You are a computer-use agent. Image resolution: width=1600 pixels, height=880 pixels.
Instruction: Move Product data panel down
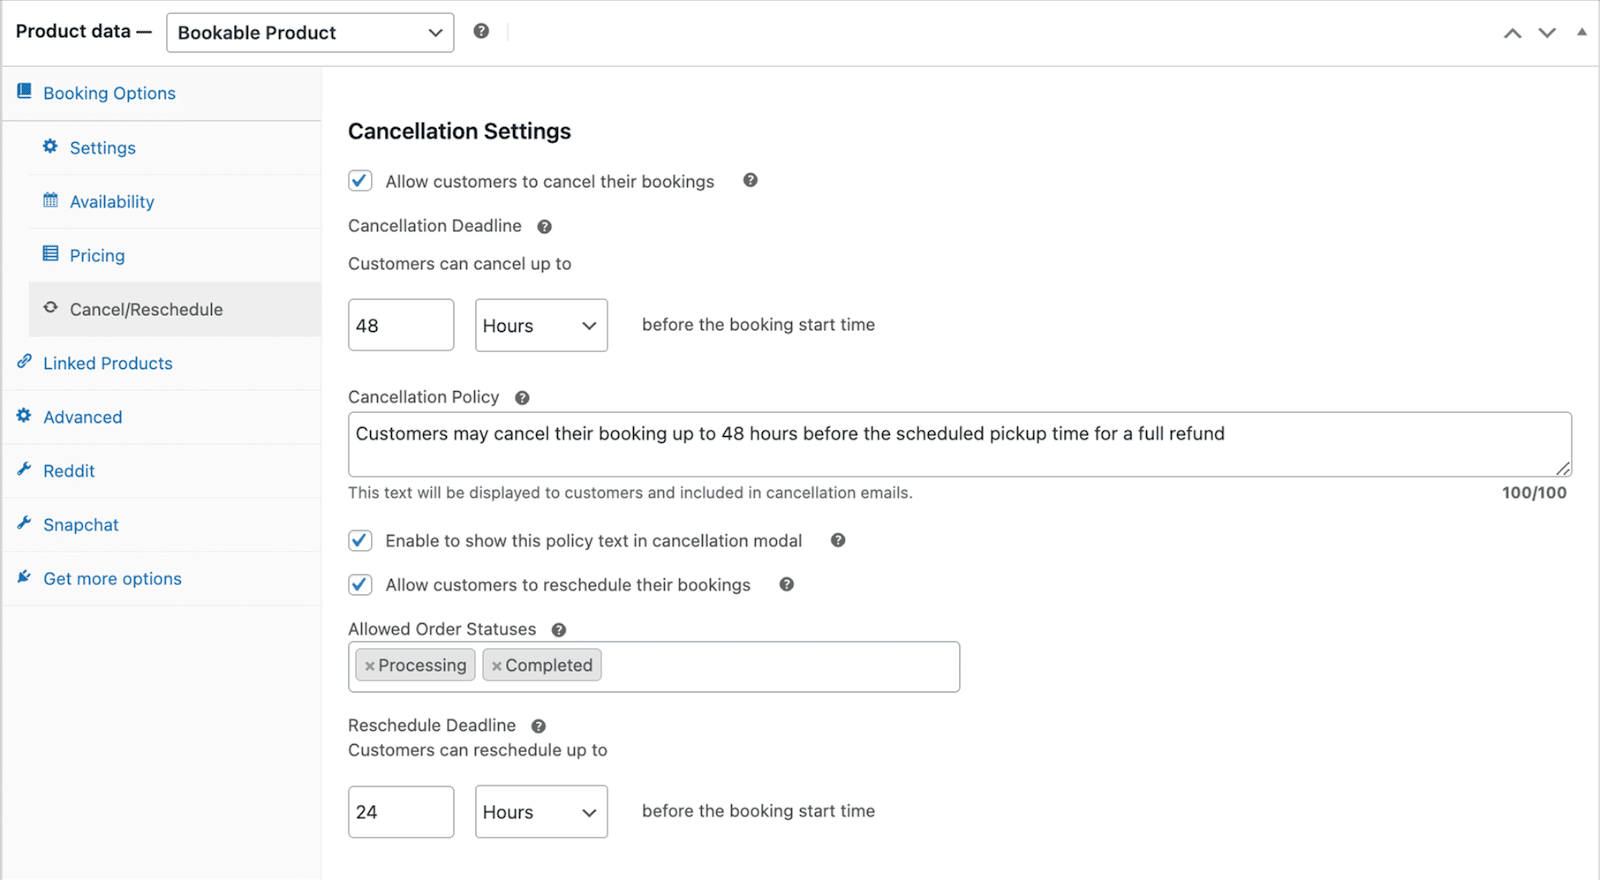[x=1547, y=33]
